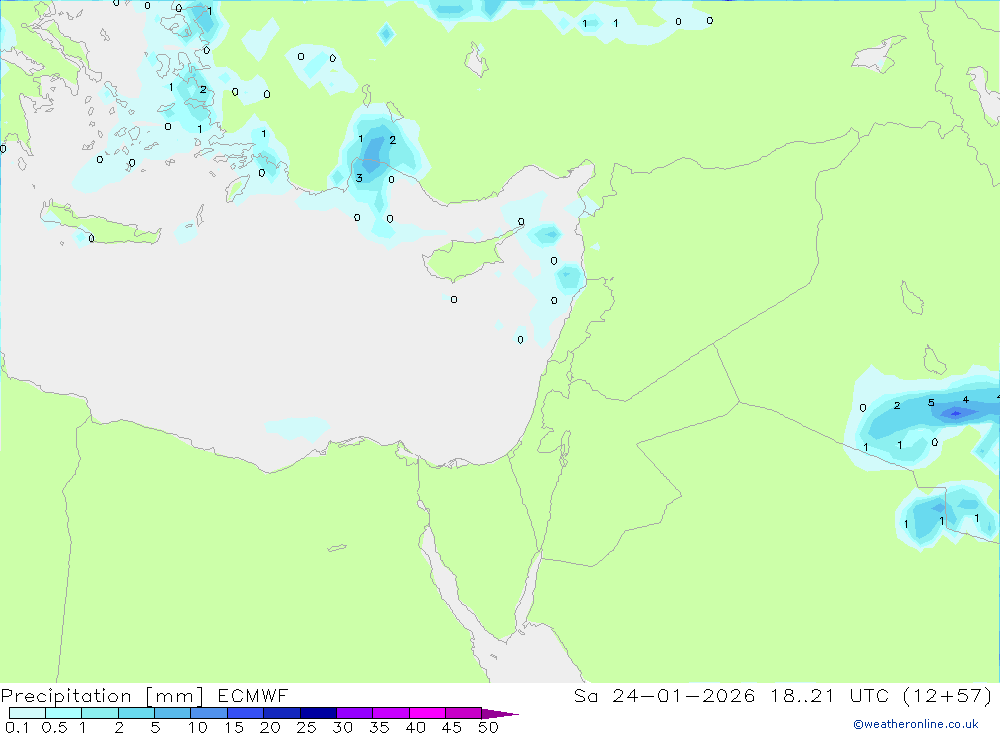Click the legend label '25'

click(x=307, y=727)
